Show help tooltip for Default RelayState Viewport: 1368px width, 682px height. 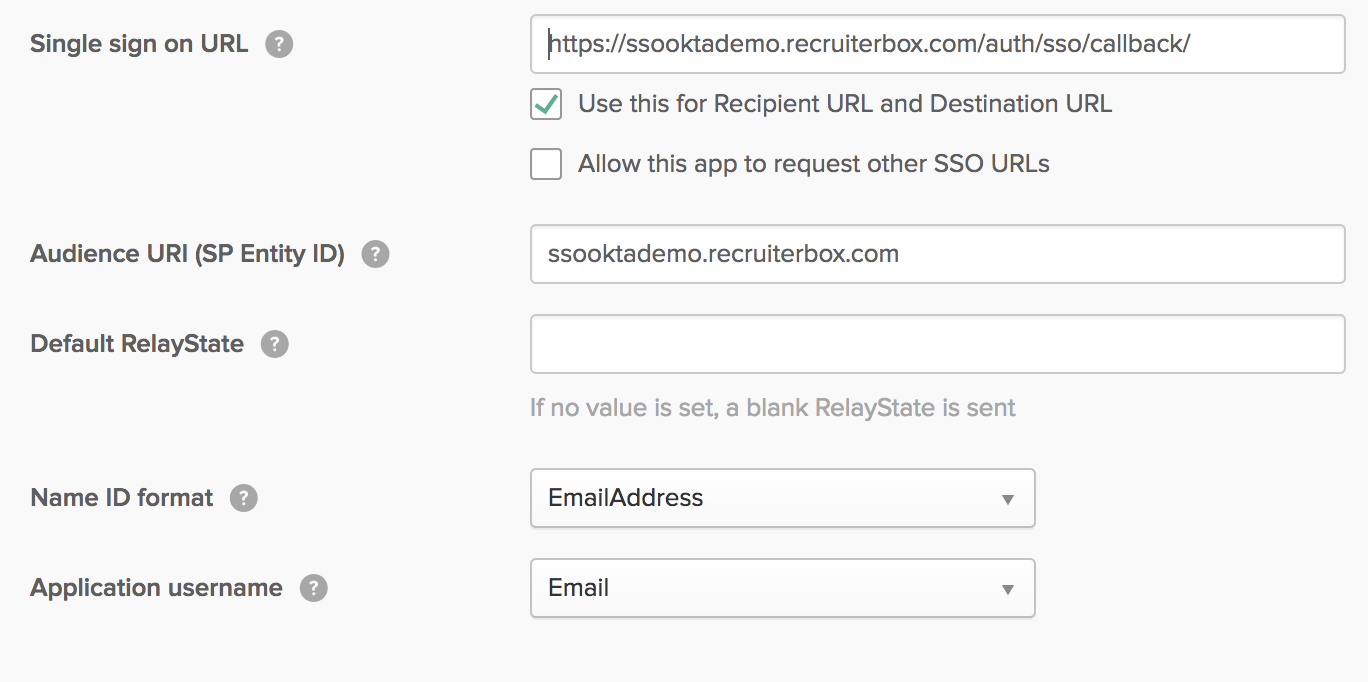click(x=275, y=344)
